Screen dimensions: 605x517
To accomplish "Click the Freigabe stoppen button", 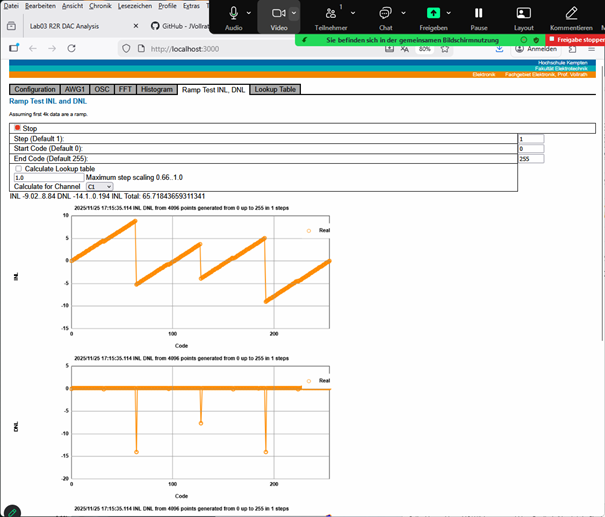I will pyautogui.click(x=578, y=39).
